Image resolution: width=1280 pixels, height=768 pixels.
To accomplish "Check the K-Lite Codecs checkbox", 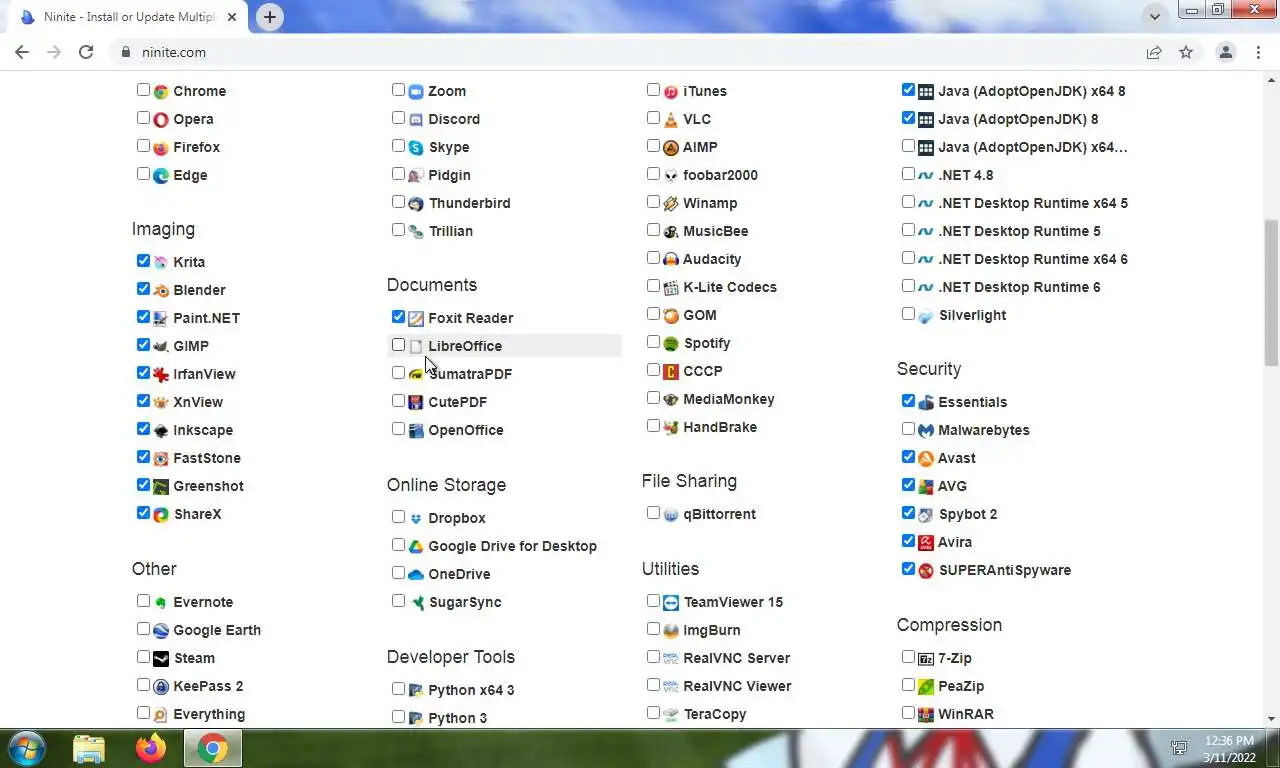I will tap(654, 286).
